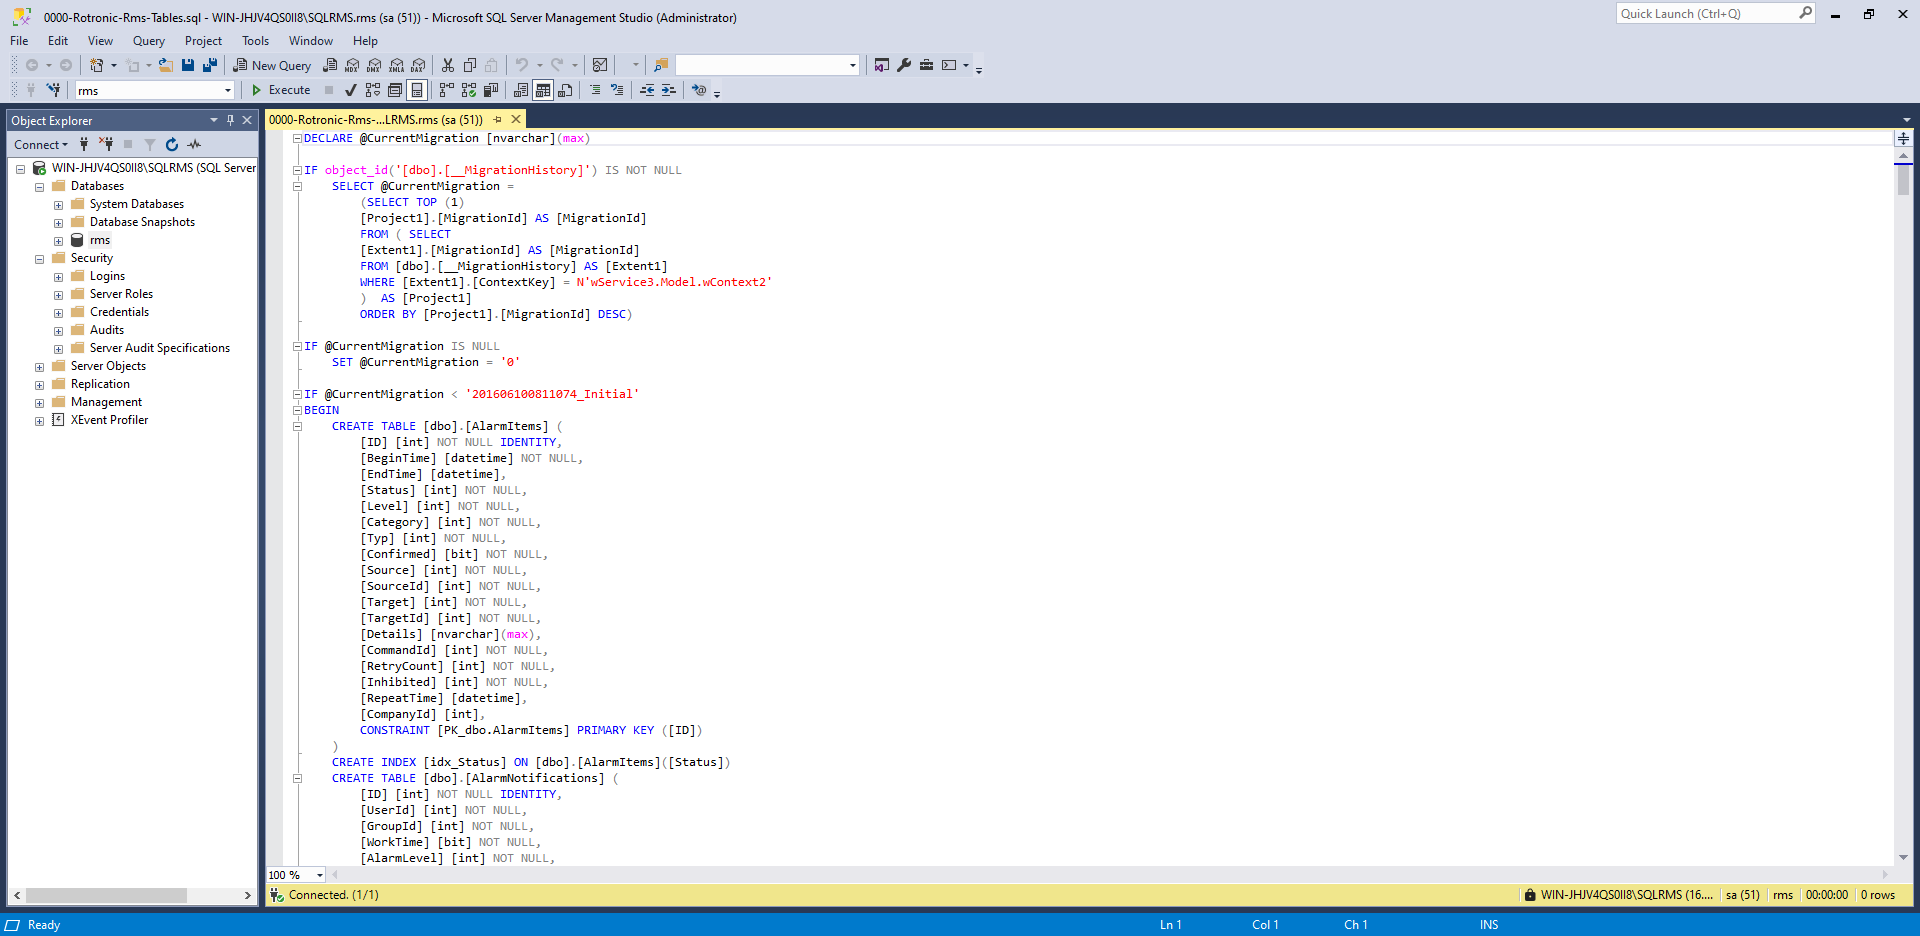Screen dimensions: 1920x936
Task: Expand the rms database node
Action: click(x=58, y=241)
